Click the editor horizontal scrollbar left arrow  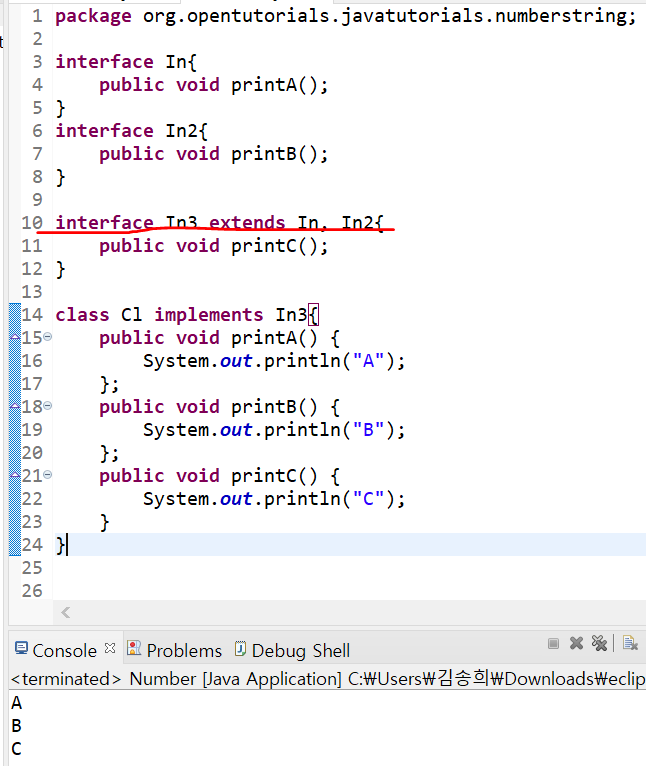click(66, 612)
